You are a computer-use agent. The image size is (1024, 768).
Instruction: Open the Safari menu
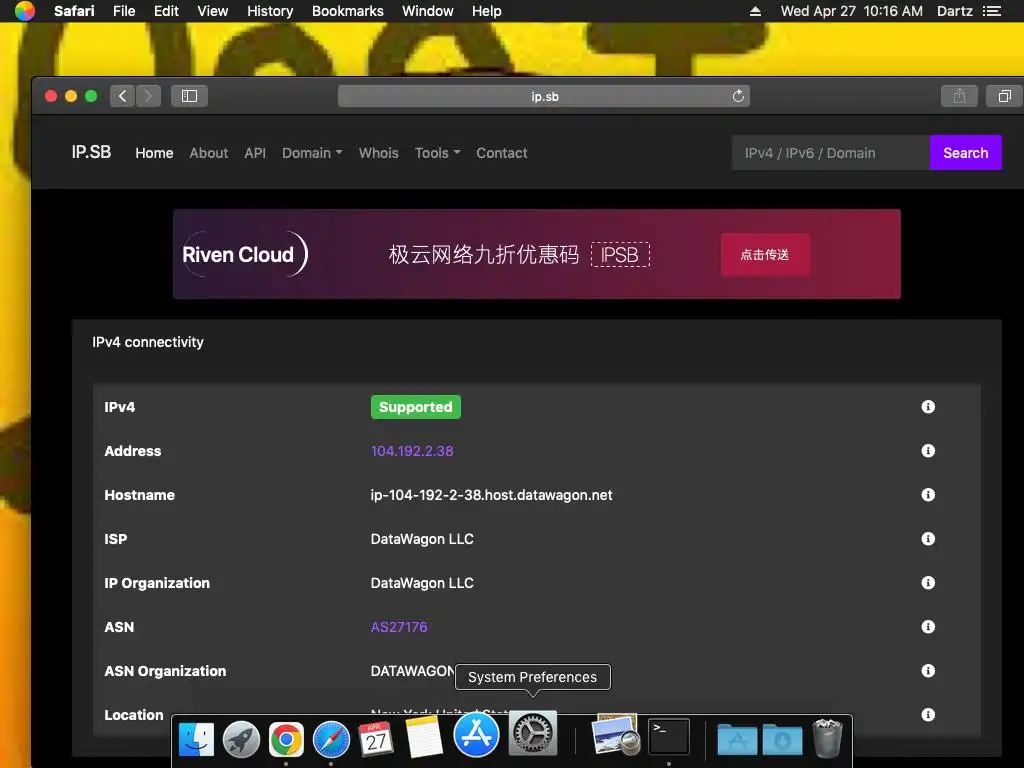click(x=74, y=11)
